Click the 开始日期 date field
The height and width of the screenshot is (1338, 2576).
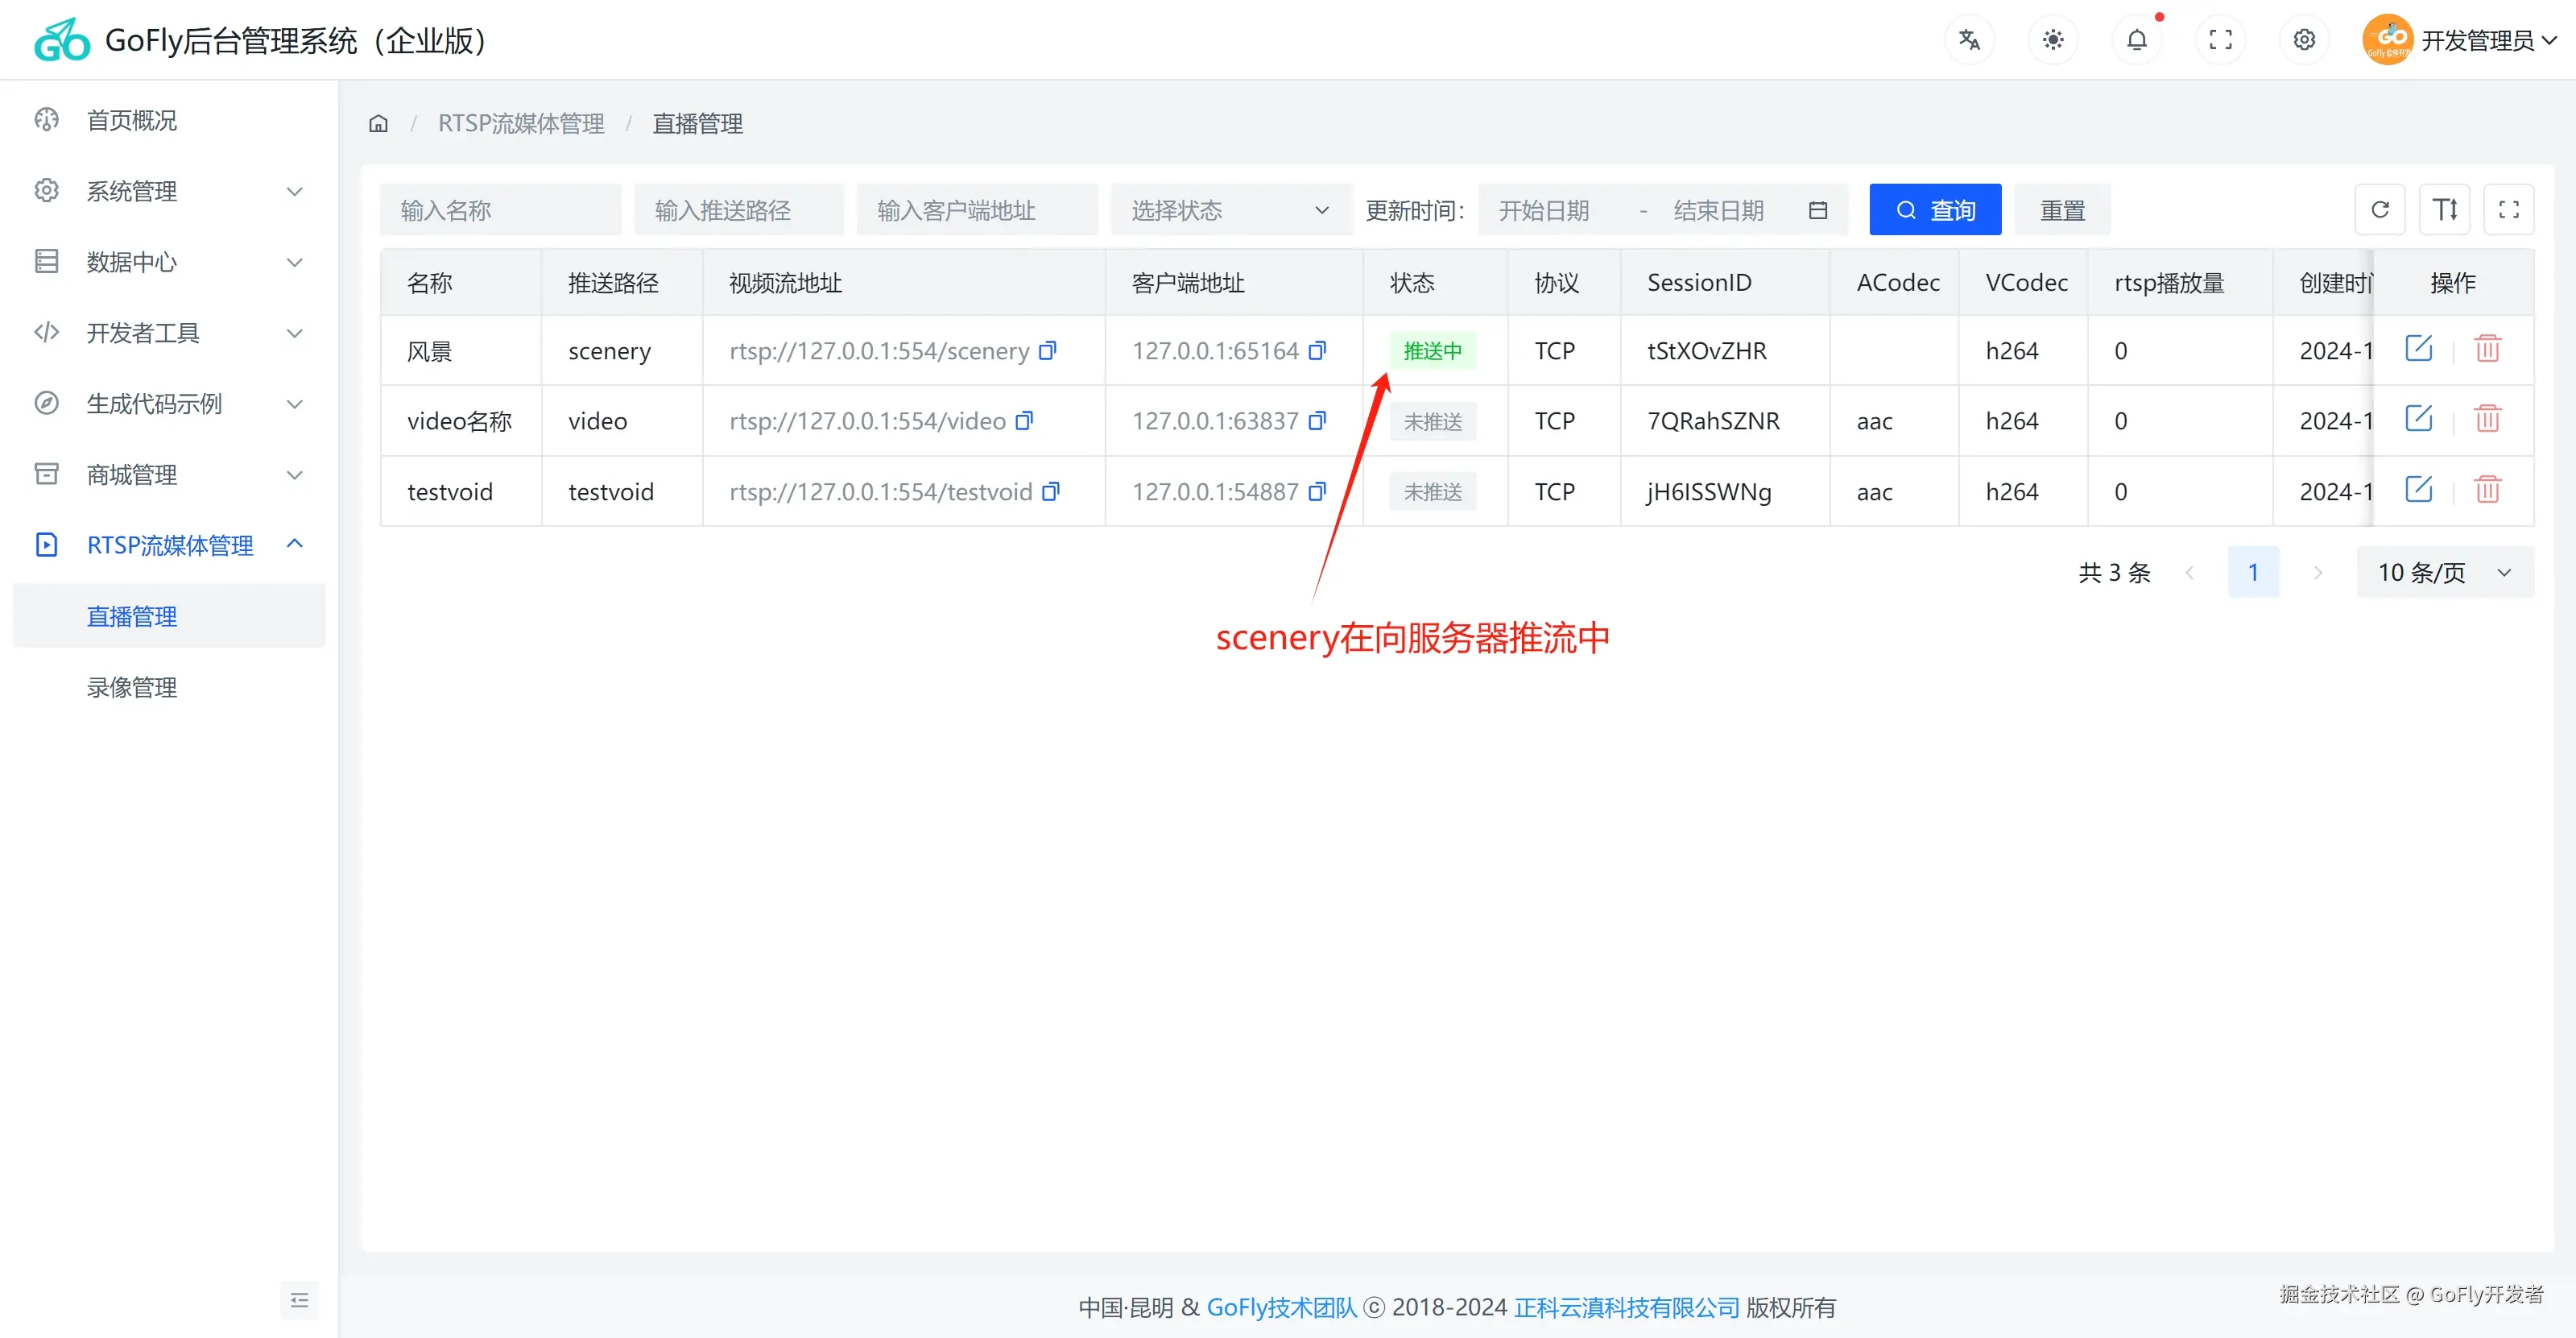[x=1544, y=210]
